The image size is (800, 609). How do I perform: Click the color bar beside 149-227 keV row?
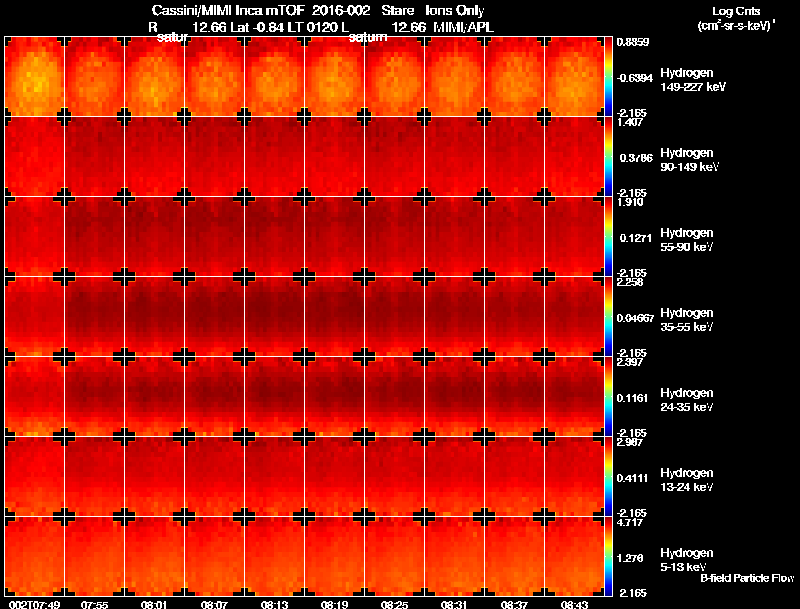(x=608, y=77)
